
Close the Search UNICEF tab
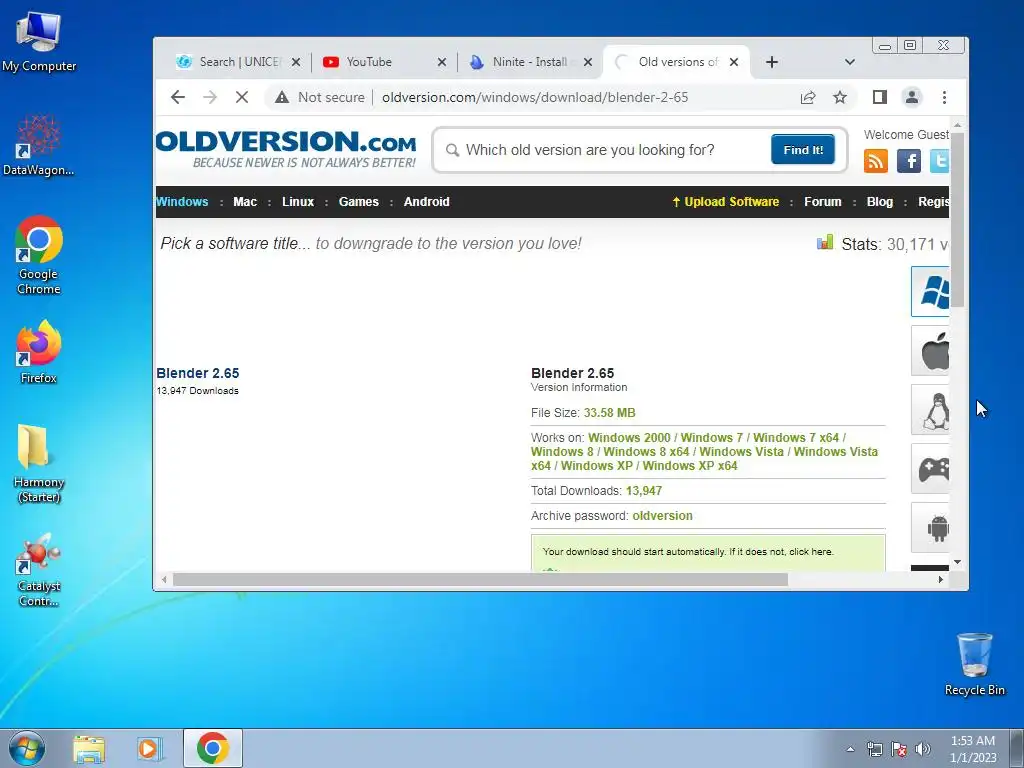coord(296,62)
